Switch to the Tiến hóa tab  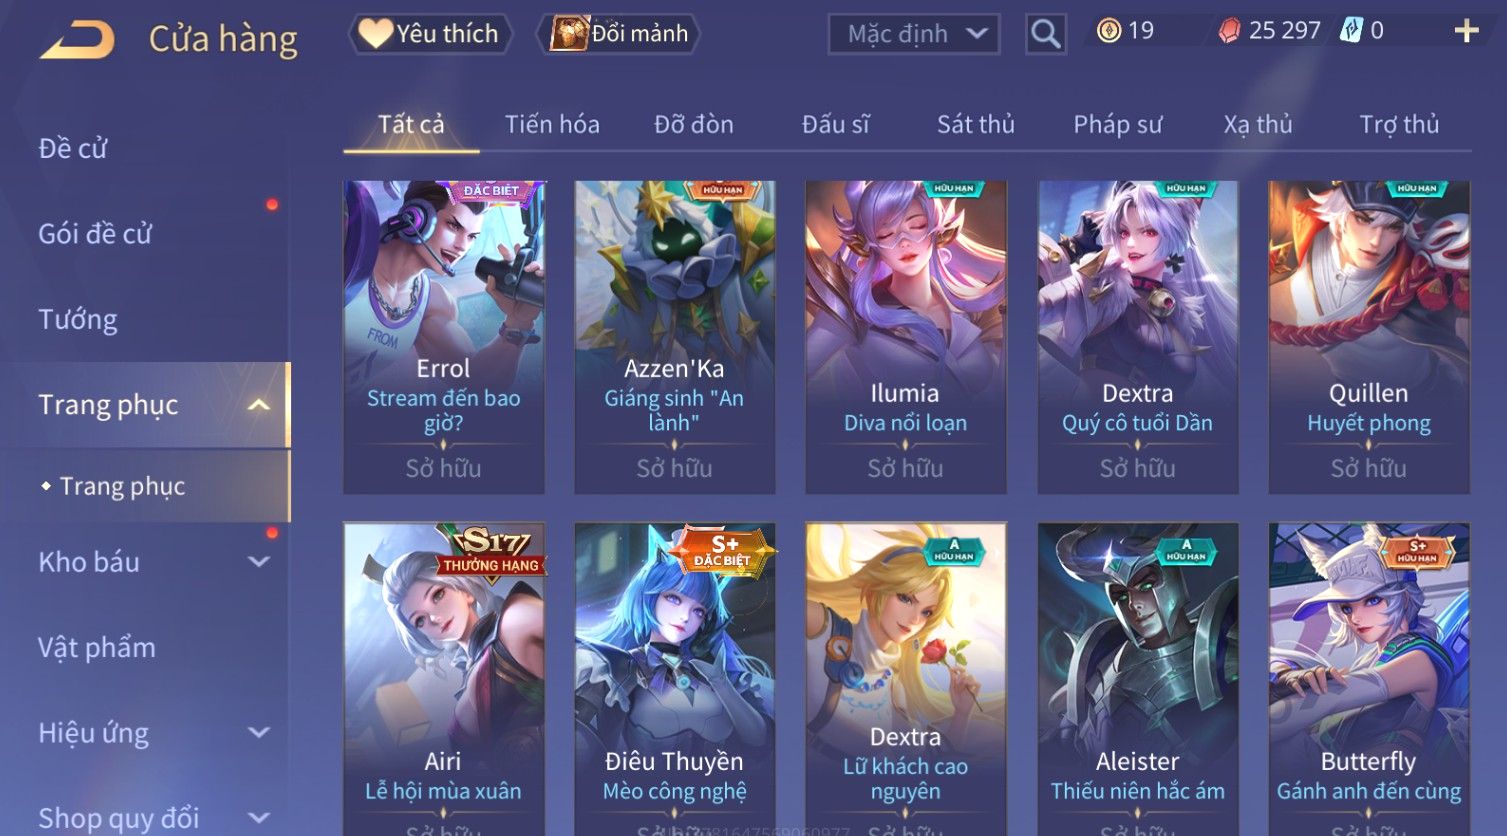552,124
